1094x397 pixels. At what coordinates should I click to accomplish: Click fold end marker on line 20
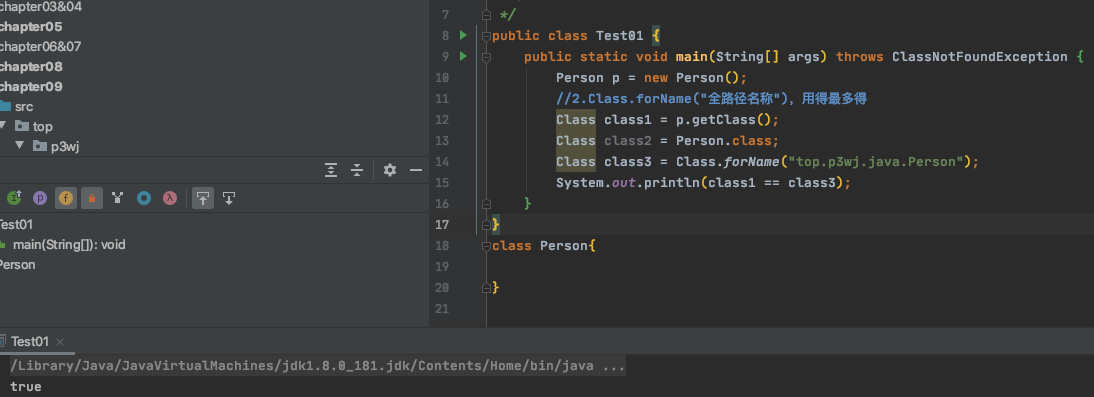(x=486, y=287)
